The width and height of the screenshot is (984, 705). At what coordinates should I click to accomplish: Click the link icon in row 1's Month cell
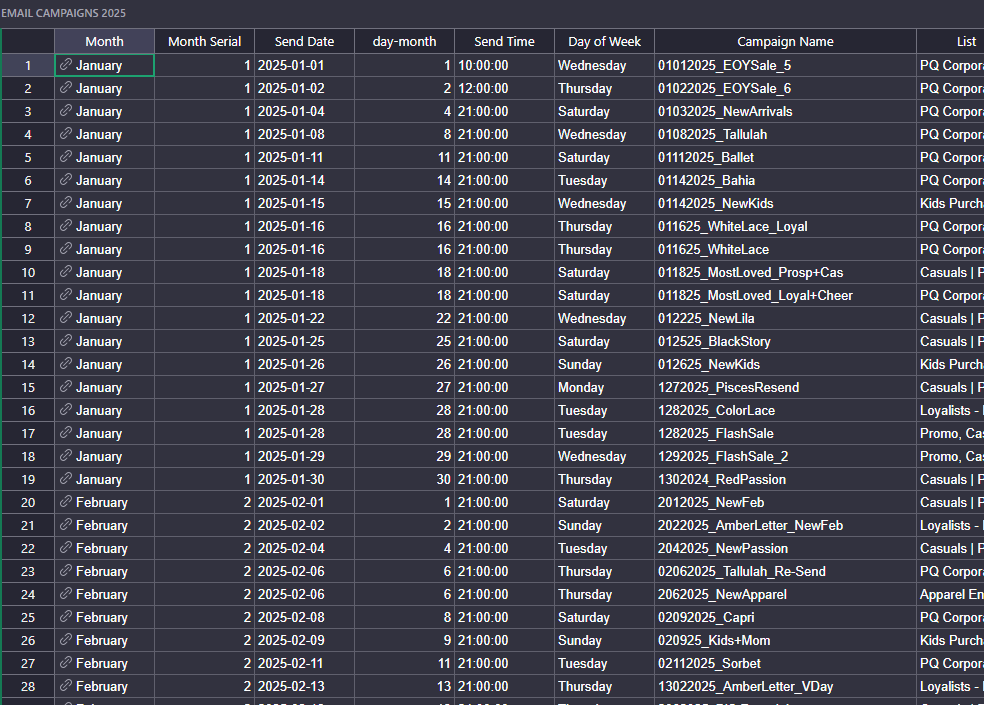point(66,65)
